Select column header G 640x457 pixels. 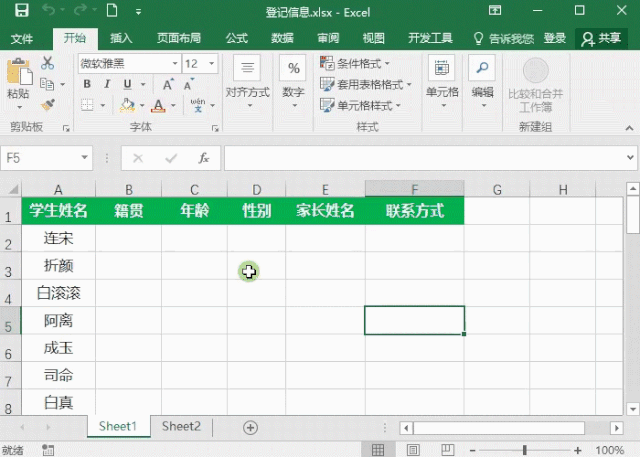pos(497,189)
